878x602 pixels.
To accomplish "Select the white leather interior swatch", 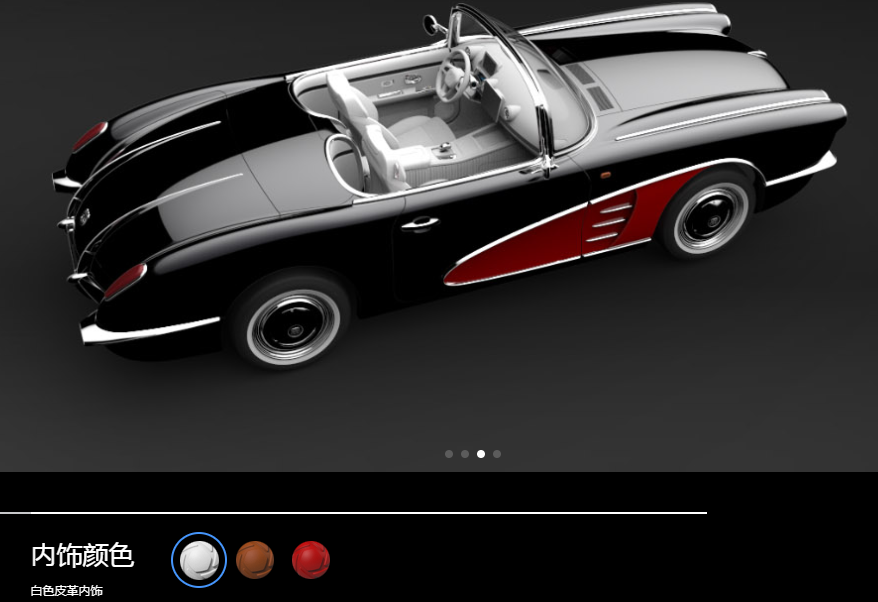I will click(x=199, y=559).
